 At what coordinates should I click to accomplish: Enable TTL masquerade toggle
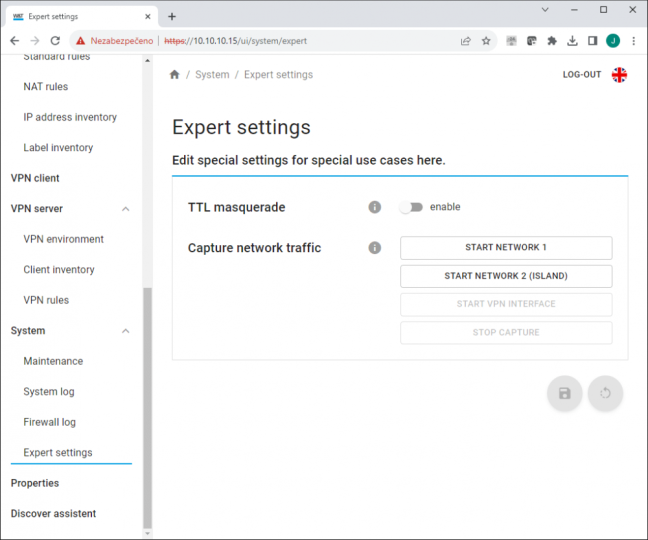coord(411,207)
